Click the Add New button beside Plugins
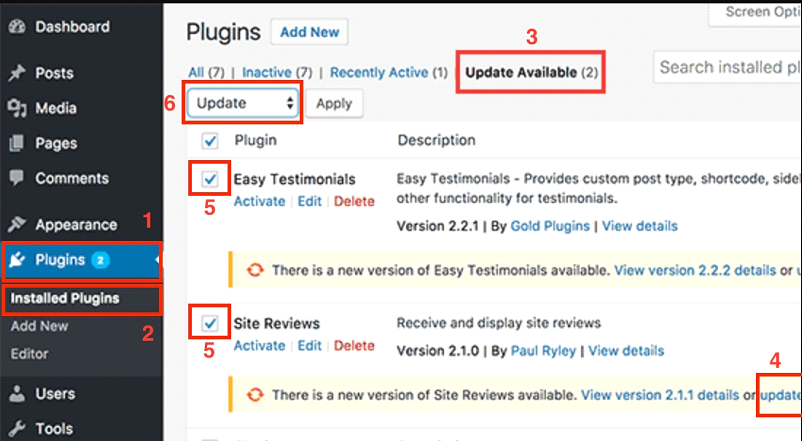 pos(309,32)
